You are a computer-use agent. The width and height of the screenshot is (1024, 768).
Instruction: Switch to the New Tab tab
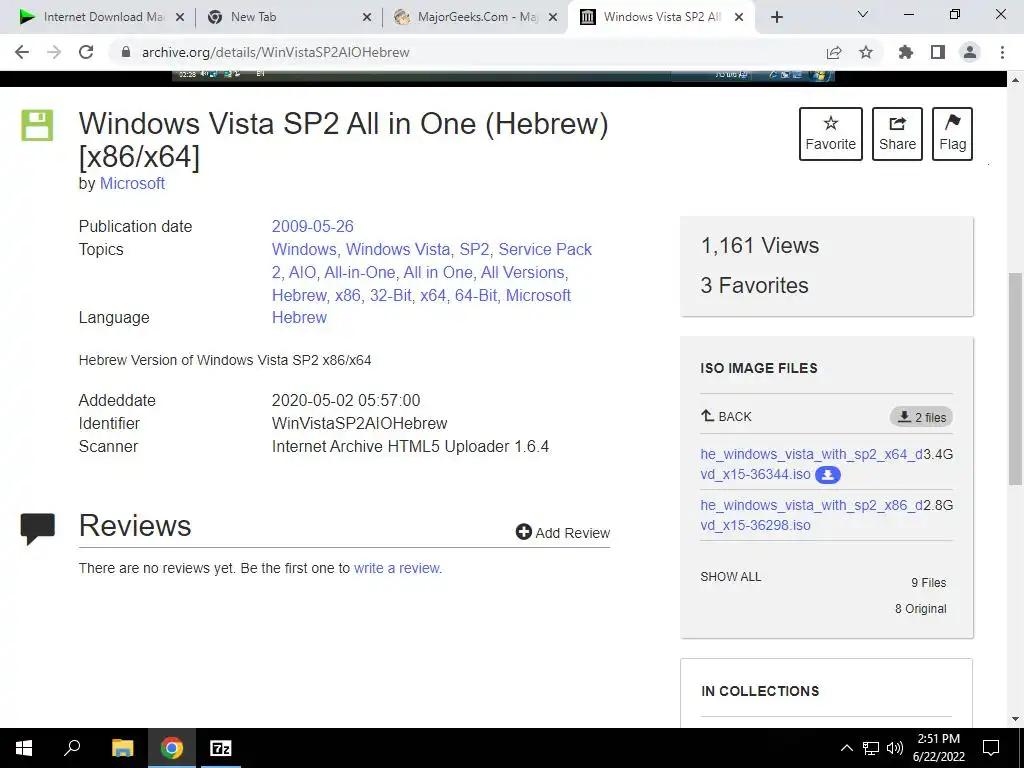(x=289, y=17)
